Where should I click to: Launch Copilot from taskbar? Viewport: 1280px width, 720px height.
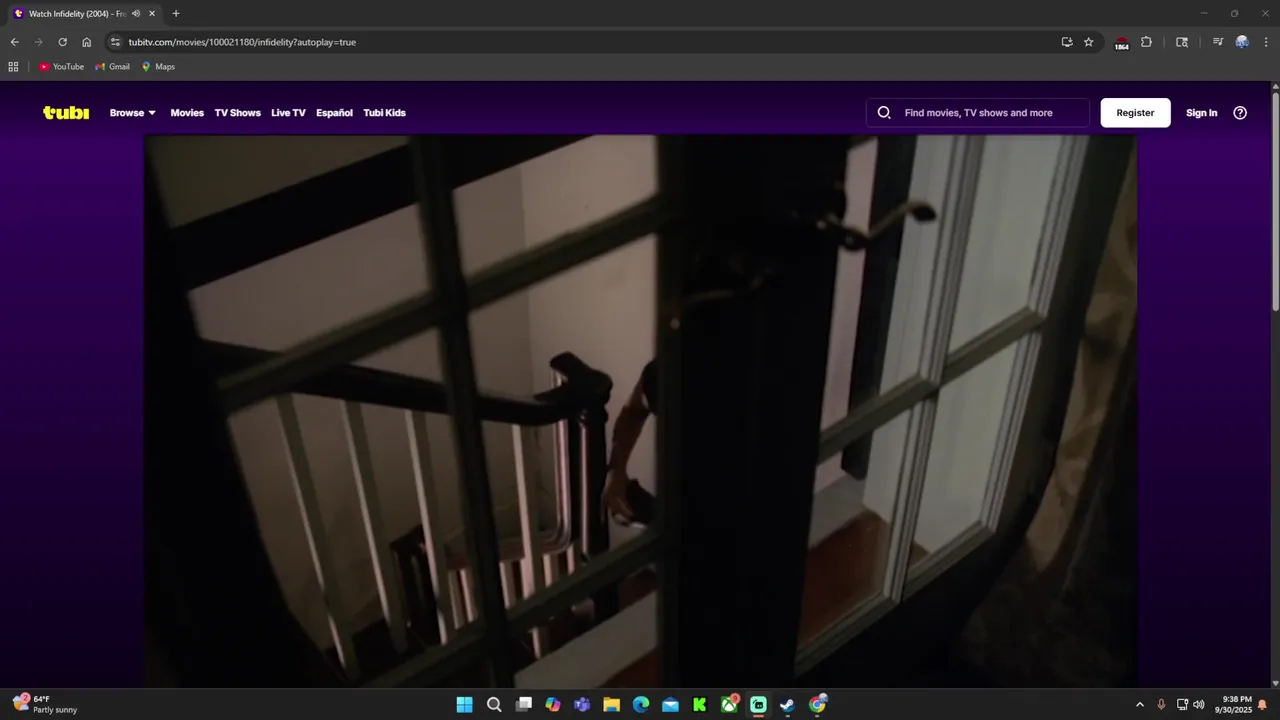click(x=553, y=705)
